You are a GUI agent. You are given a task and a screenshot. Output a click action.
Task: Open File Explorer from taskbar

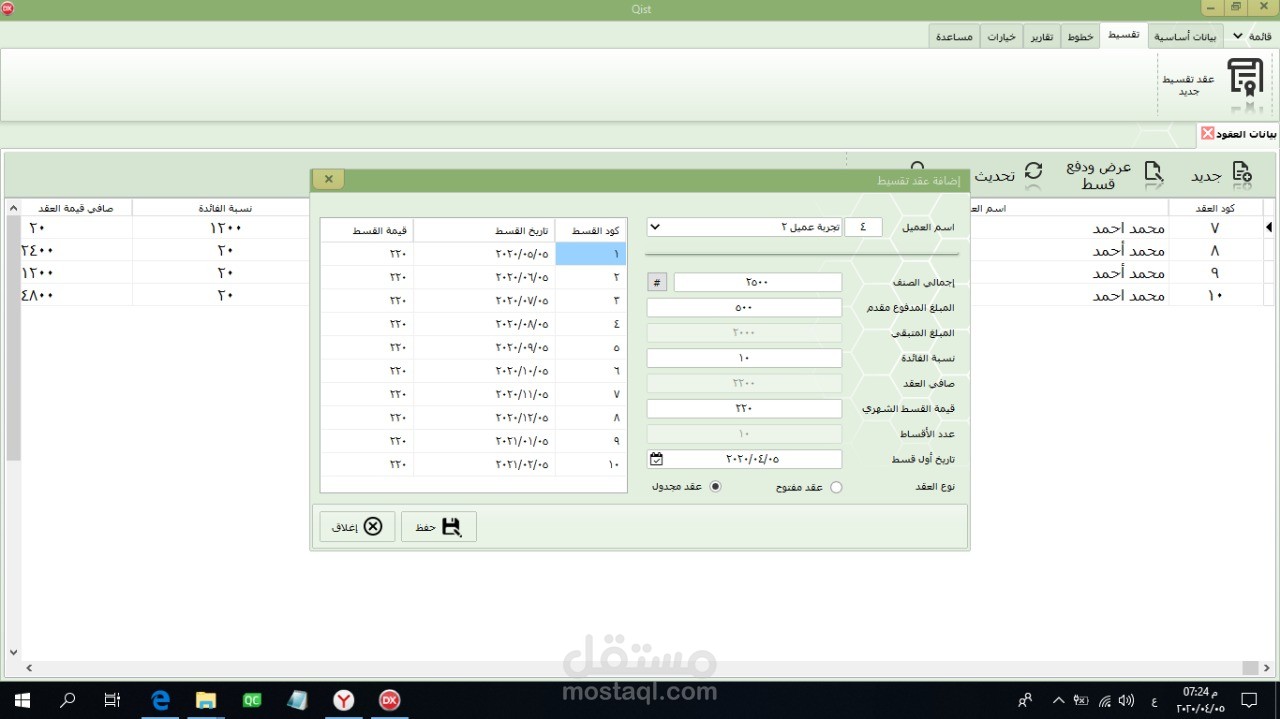[206, 700]
